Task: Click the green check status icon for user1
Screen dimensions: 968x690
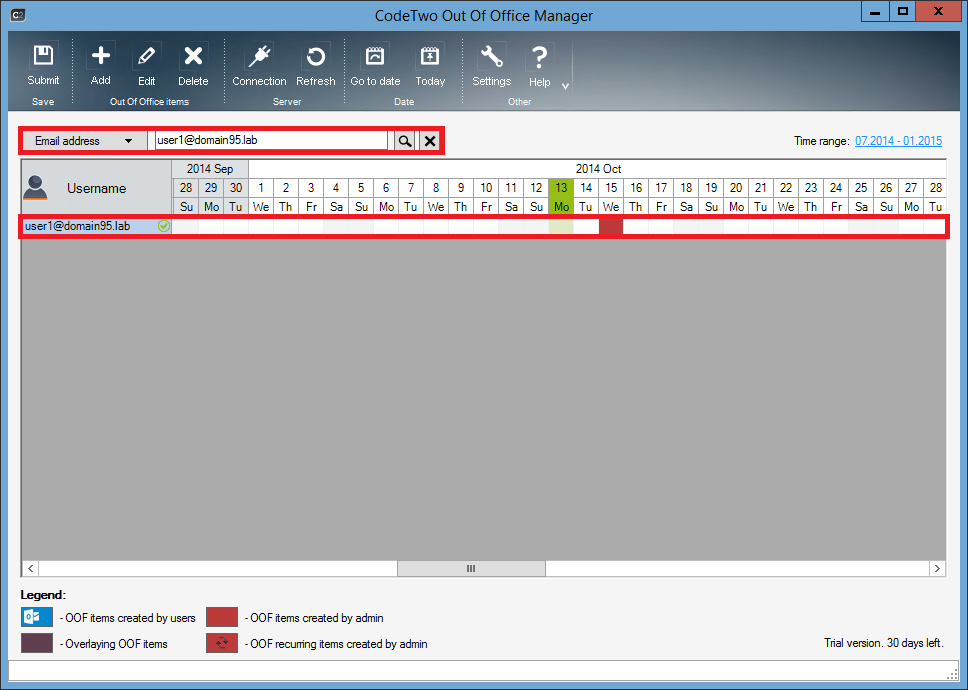Action: coord(164,226)
